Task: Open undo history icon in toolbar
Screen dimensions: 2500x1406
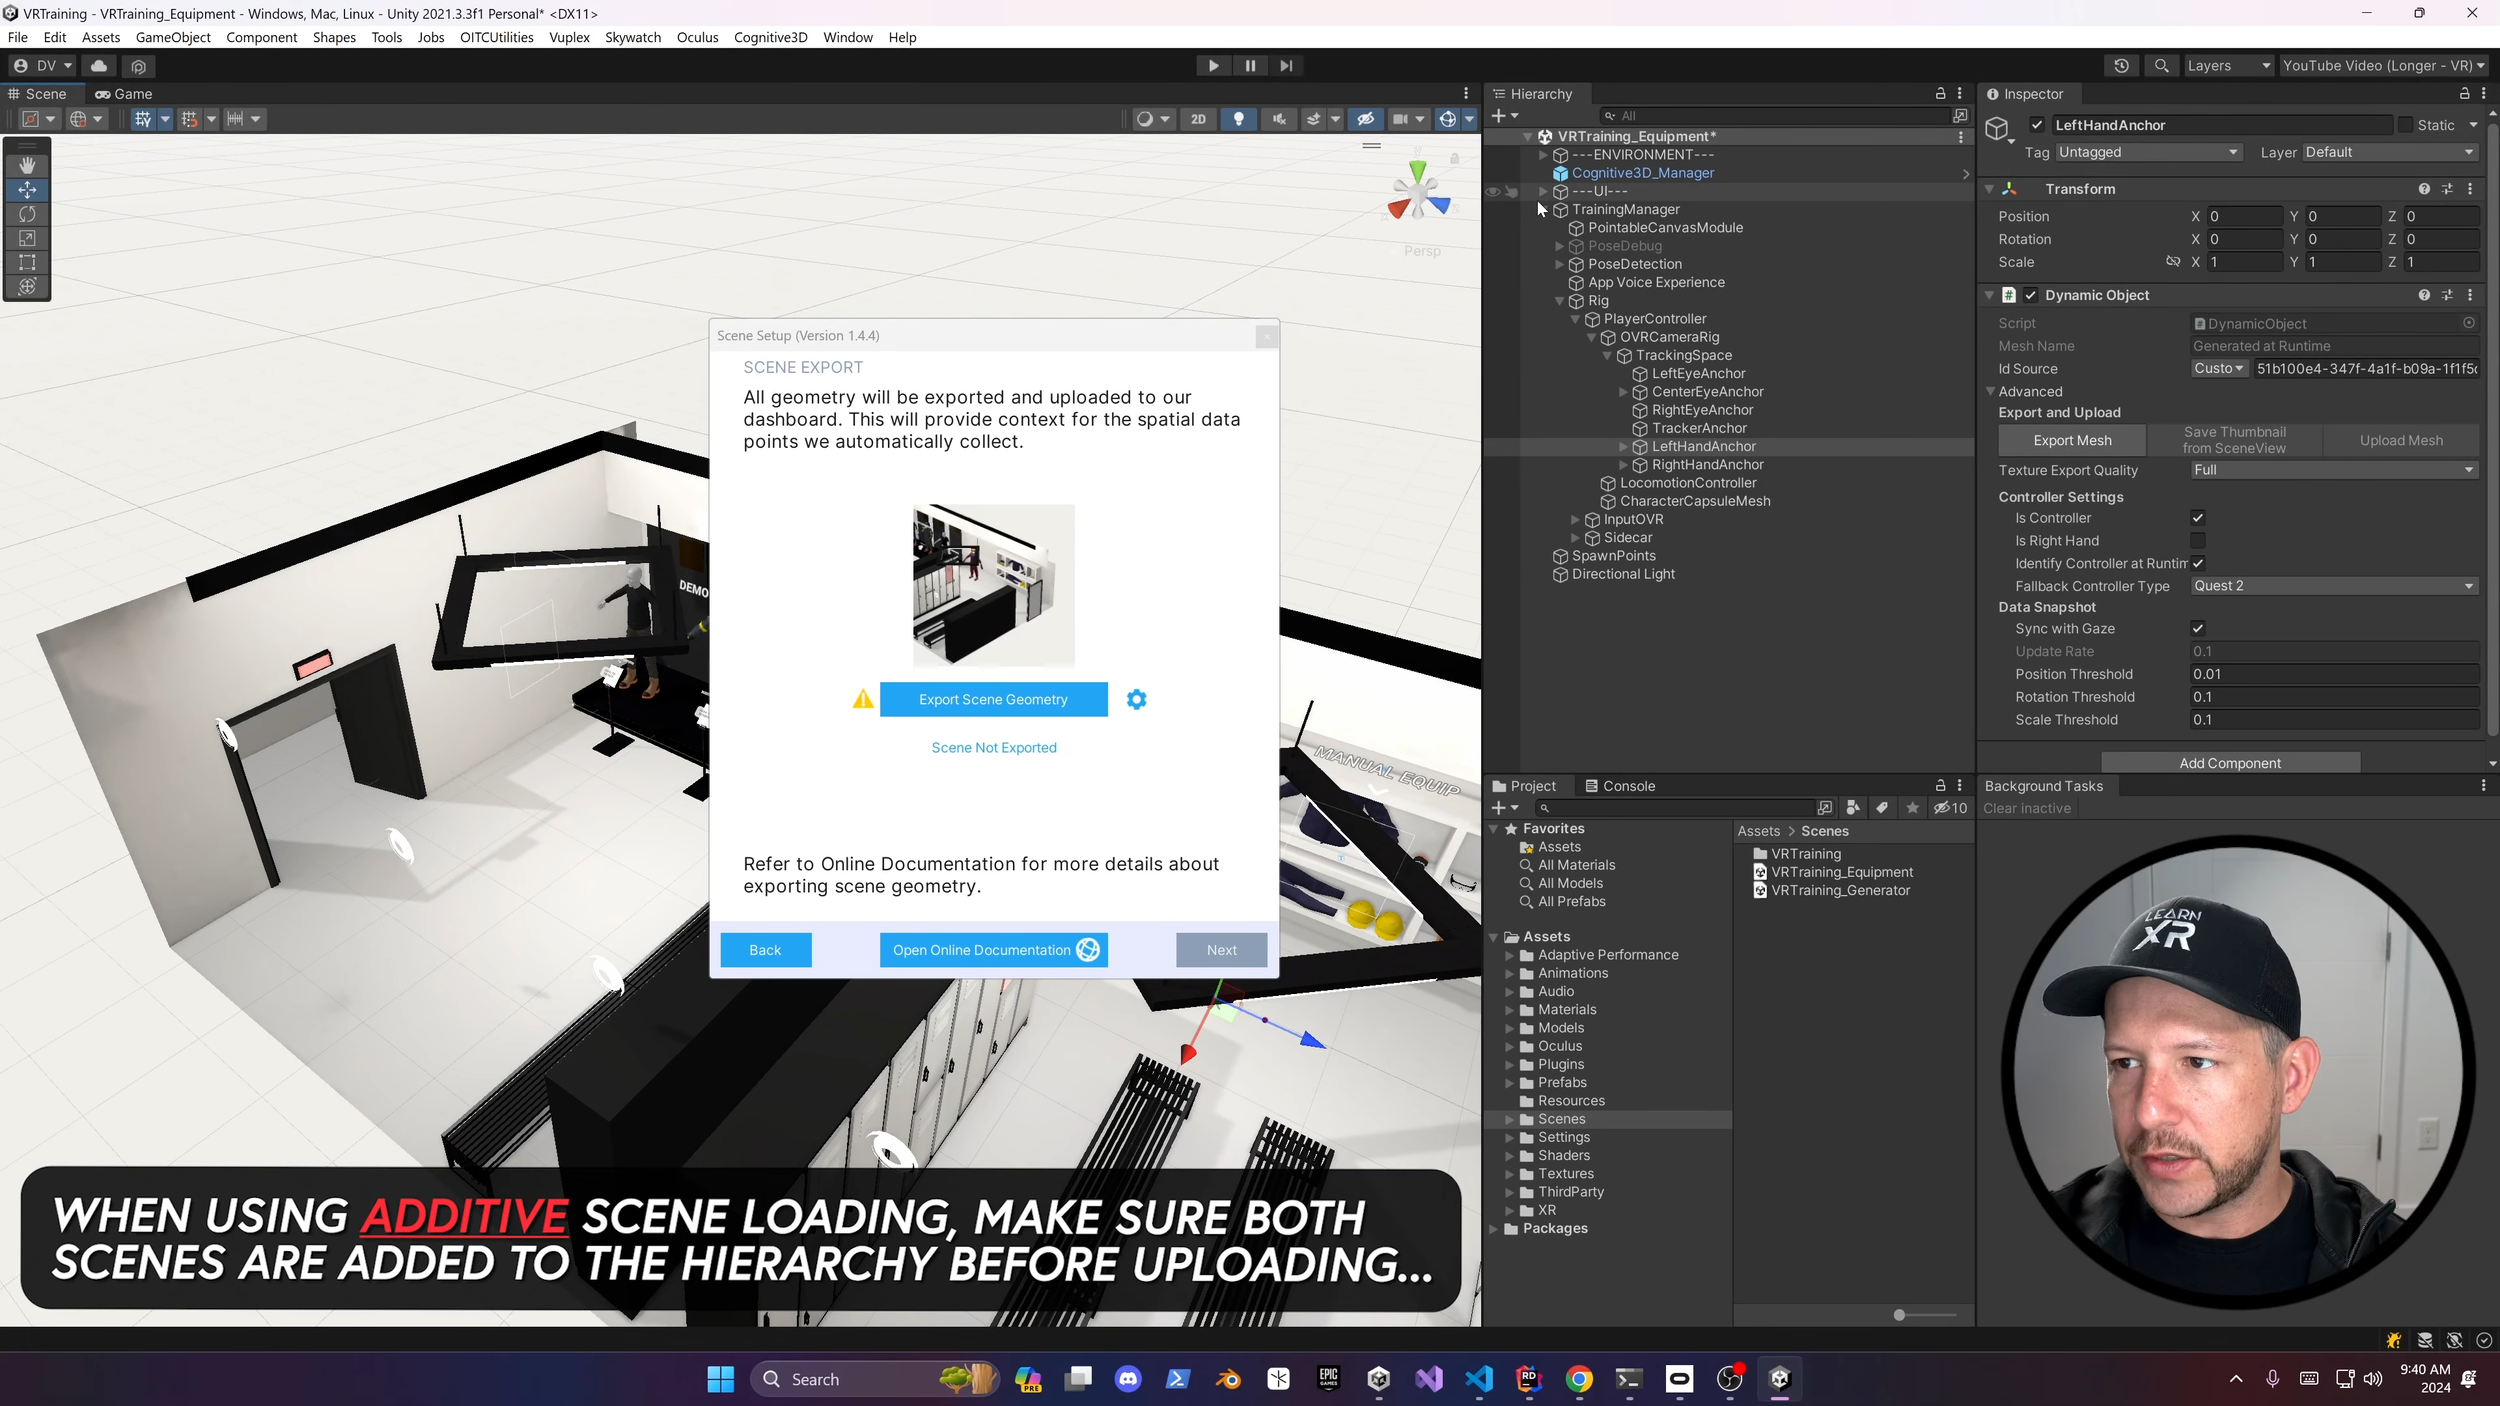Action: click(x=2121, y=66)
